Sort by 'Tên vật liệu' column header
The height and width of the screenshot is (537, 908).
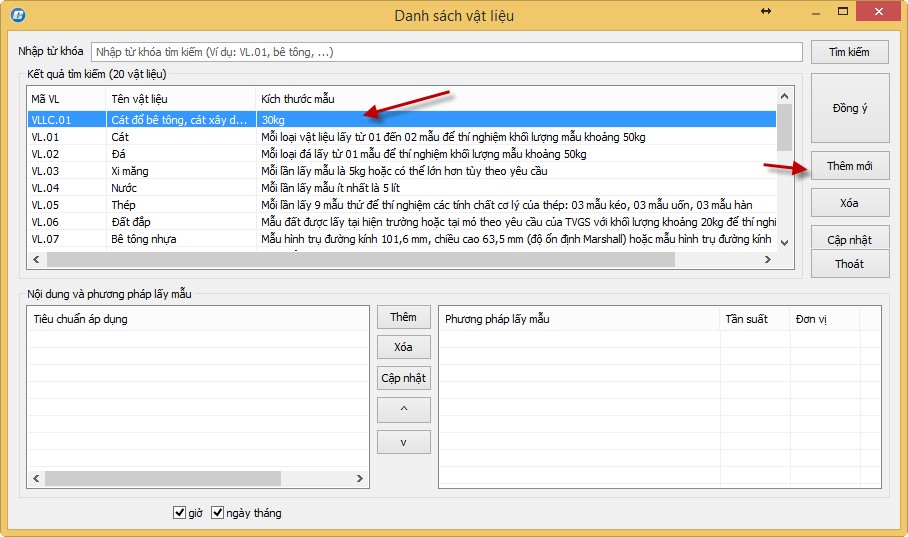(x=180, y=99)
